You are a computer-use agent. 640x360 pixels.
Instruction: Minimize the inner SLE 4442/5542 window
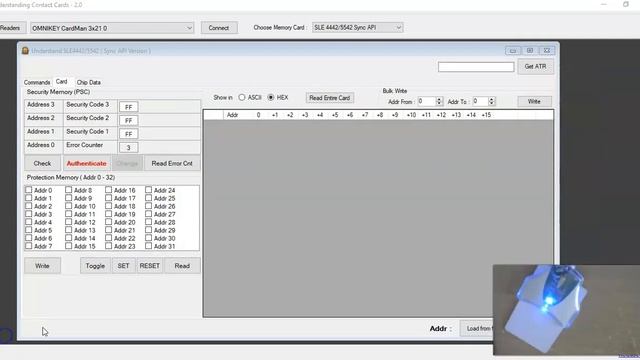(x=513, y=51)
